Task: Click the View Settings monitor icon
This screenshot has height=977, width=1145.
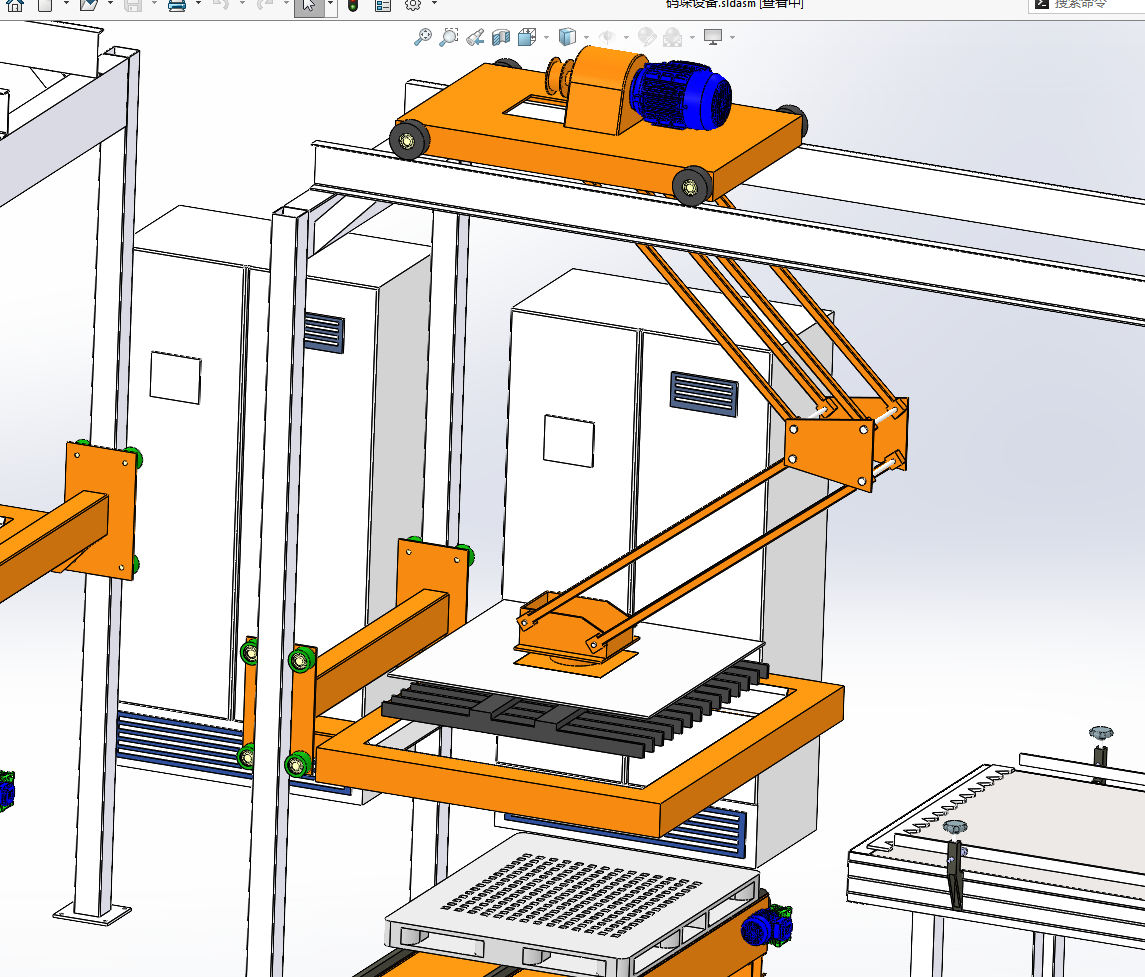Action: 713,37
